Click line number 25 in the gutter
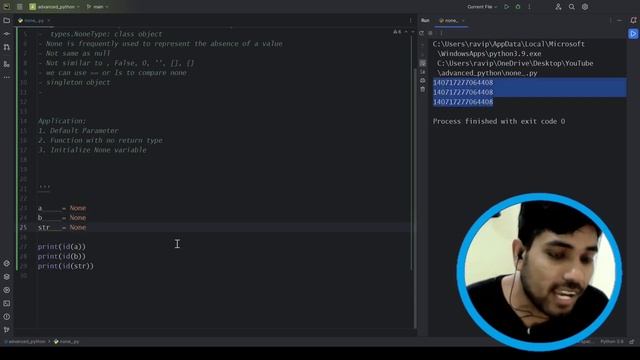640x360 pixels. (23, 227)
